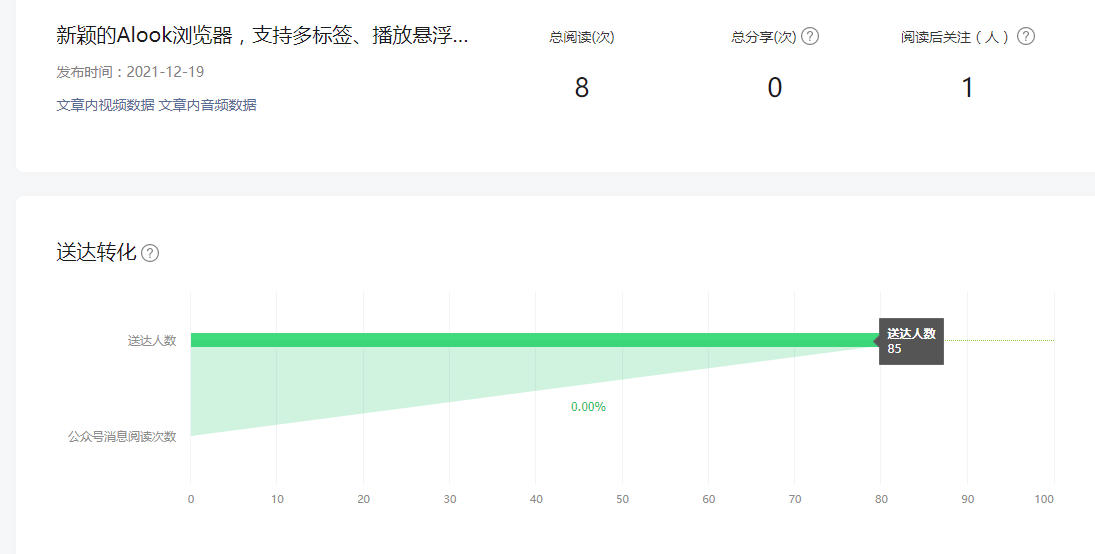Open 文章内视频数据 link
Image resolution: width=1095 pixels, height=554 pixels.
(x=105, y=105)
